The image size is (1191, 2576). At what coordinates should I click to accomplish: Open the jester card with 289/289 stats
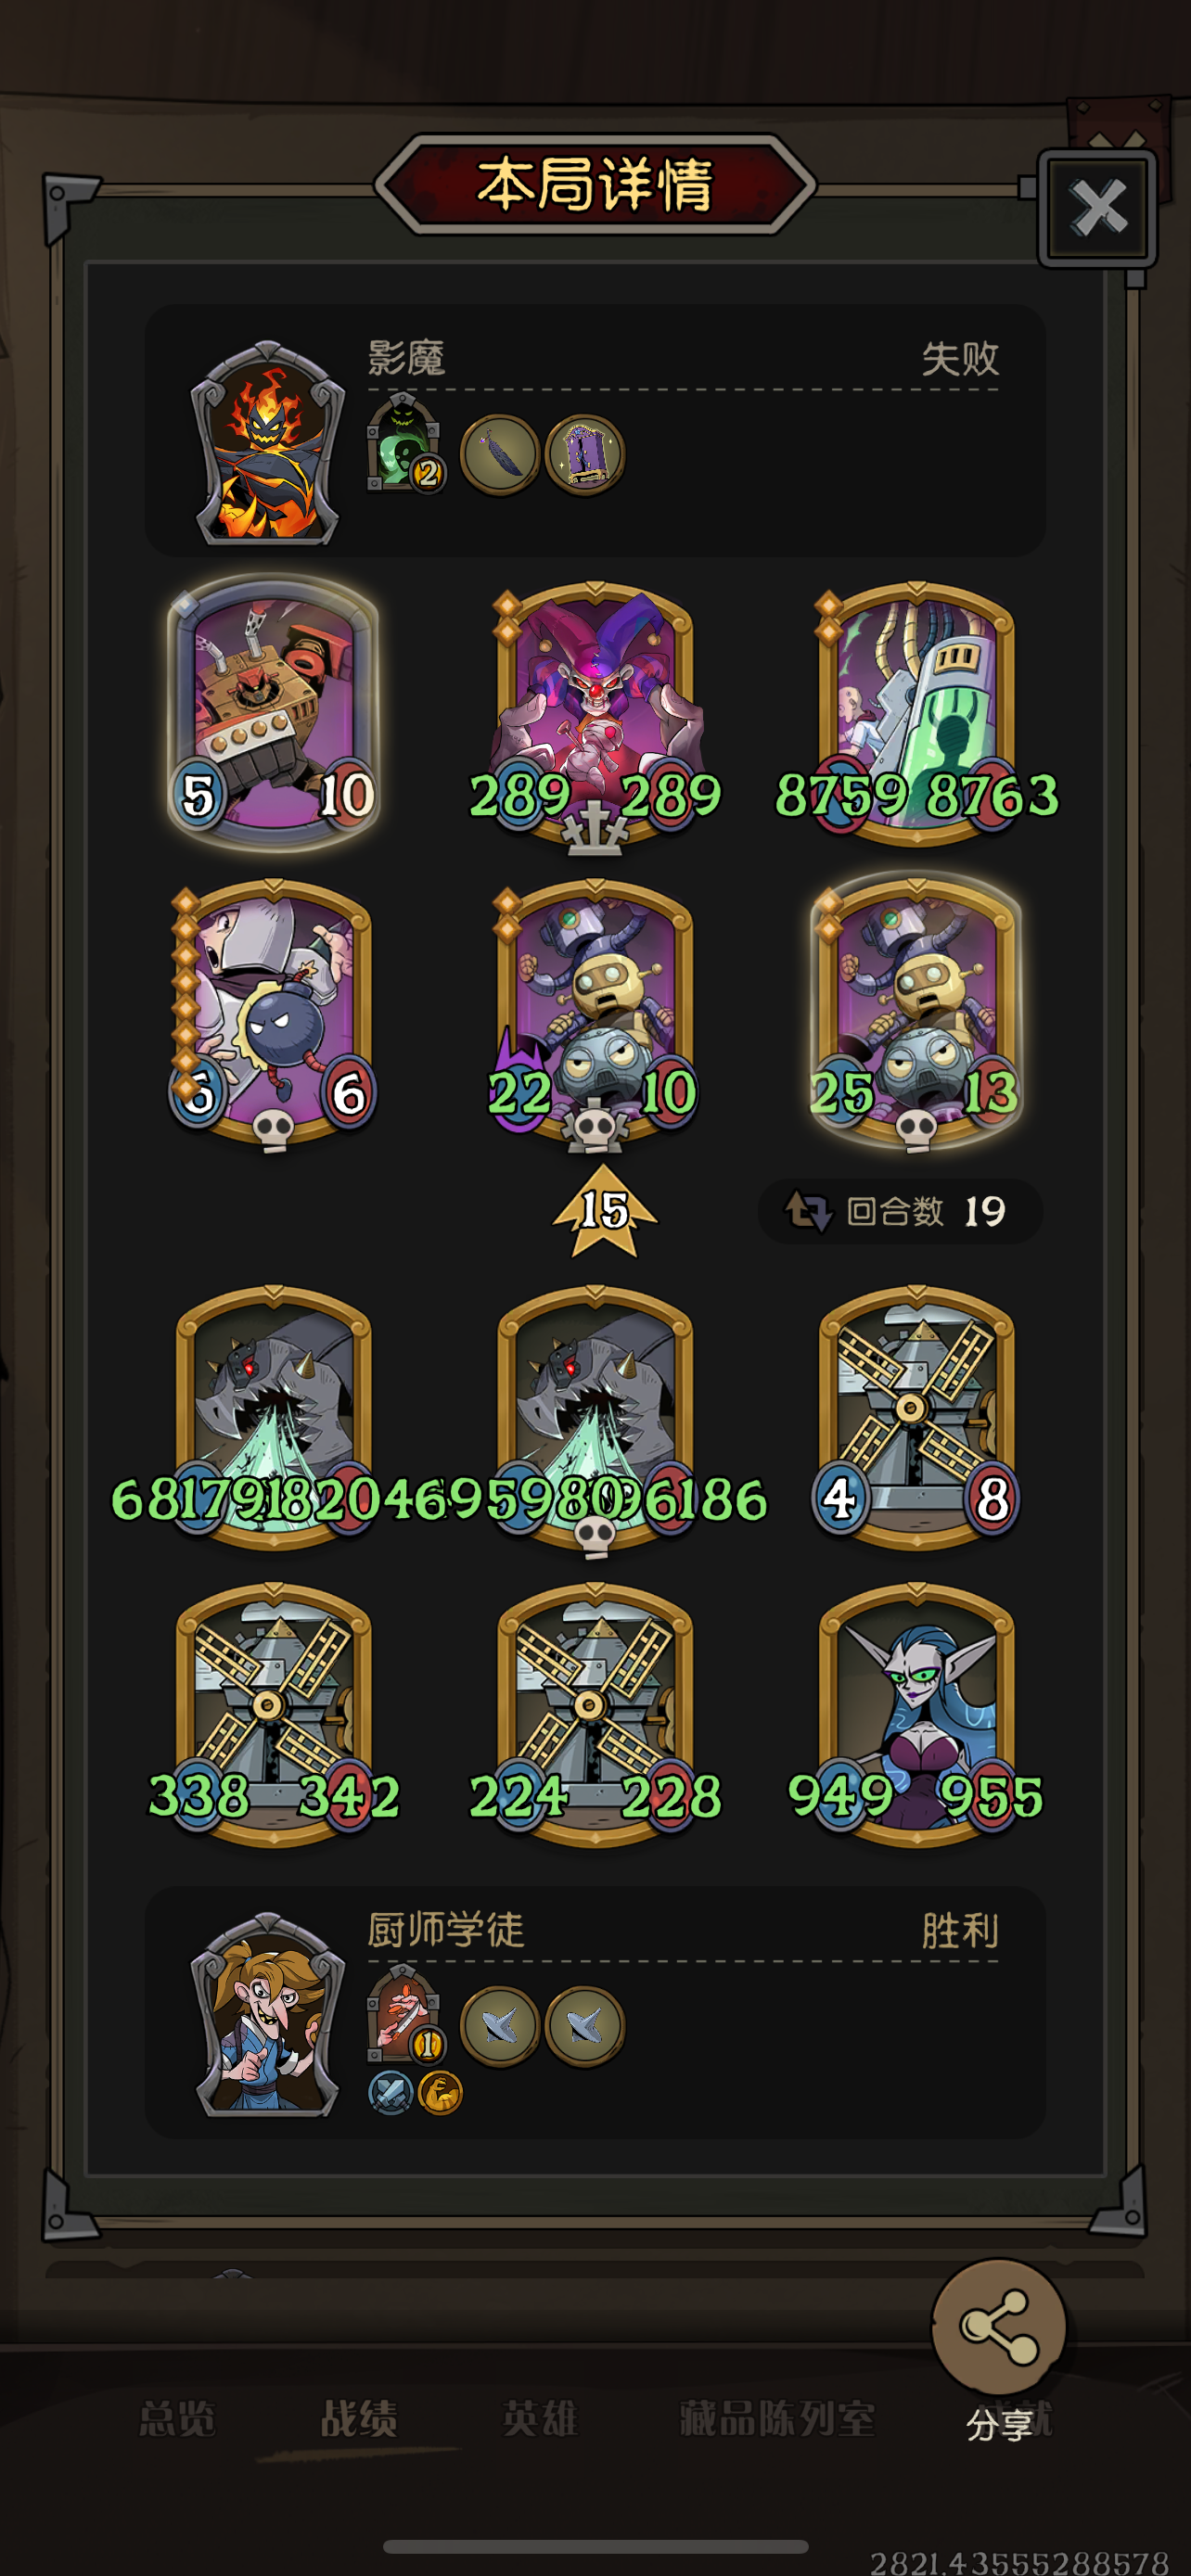pos(595,715)
